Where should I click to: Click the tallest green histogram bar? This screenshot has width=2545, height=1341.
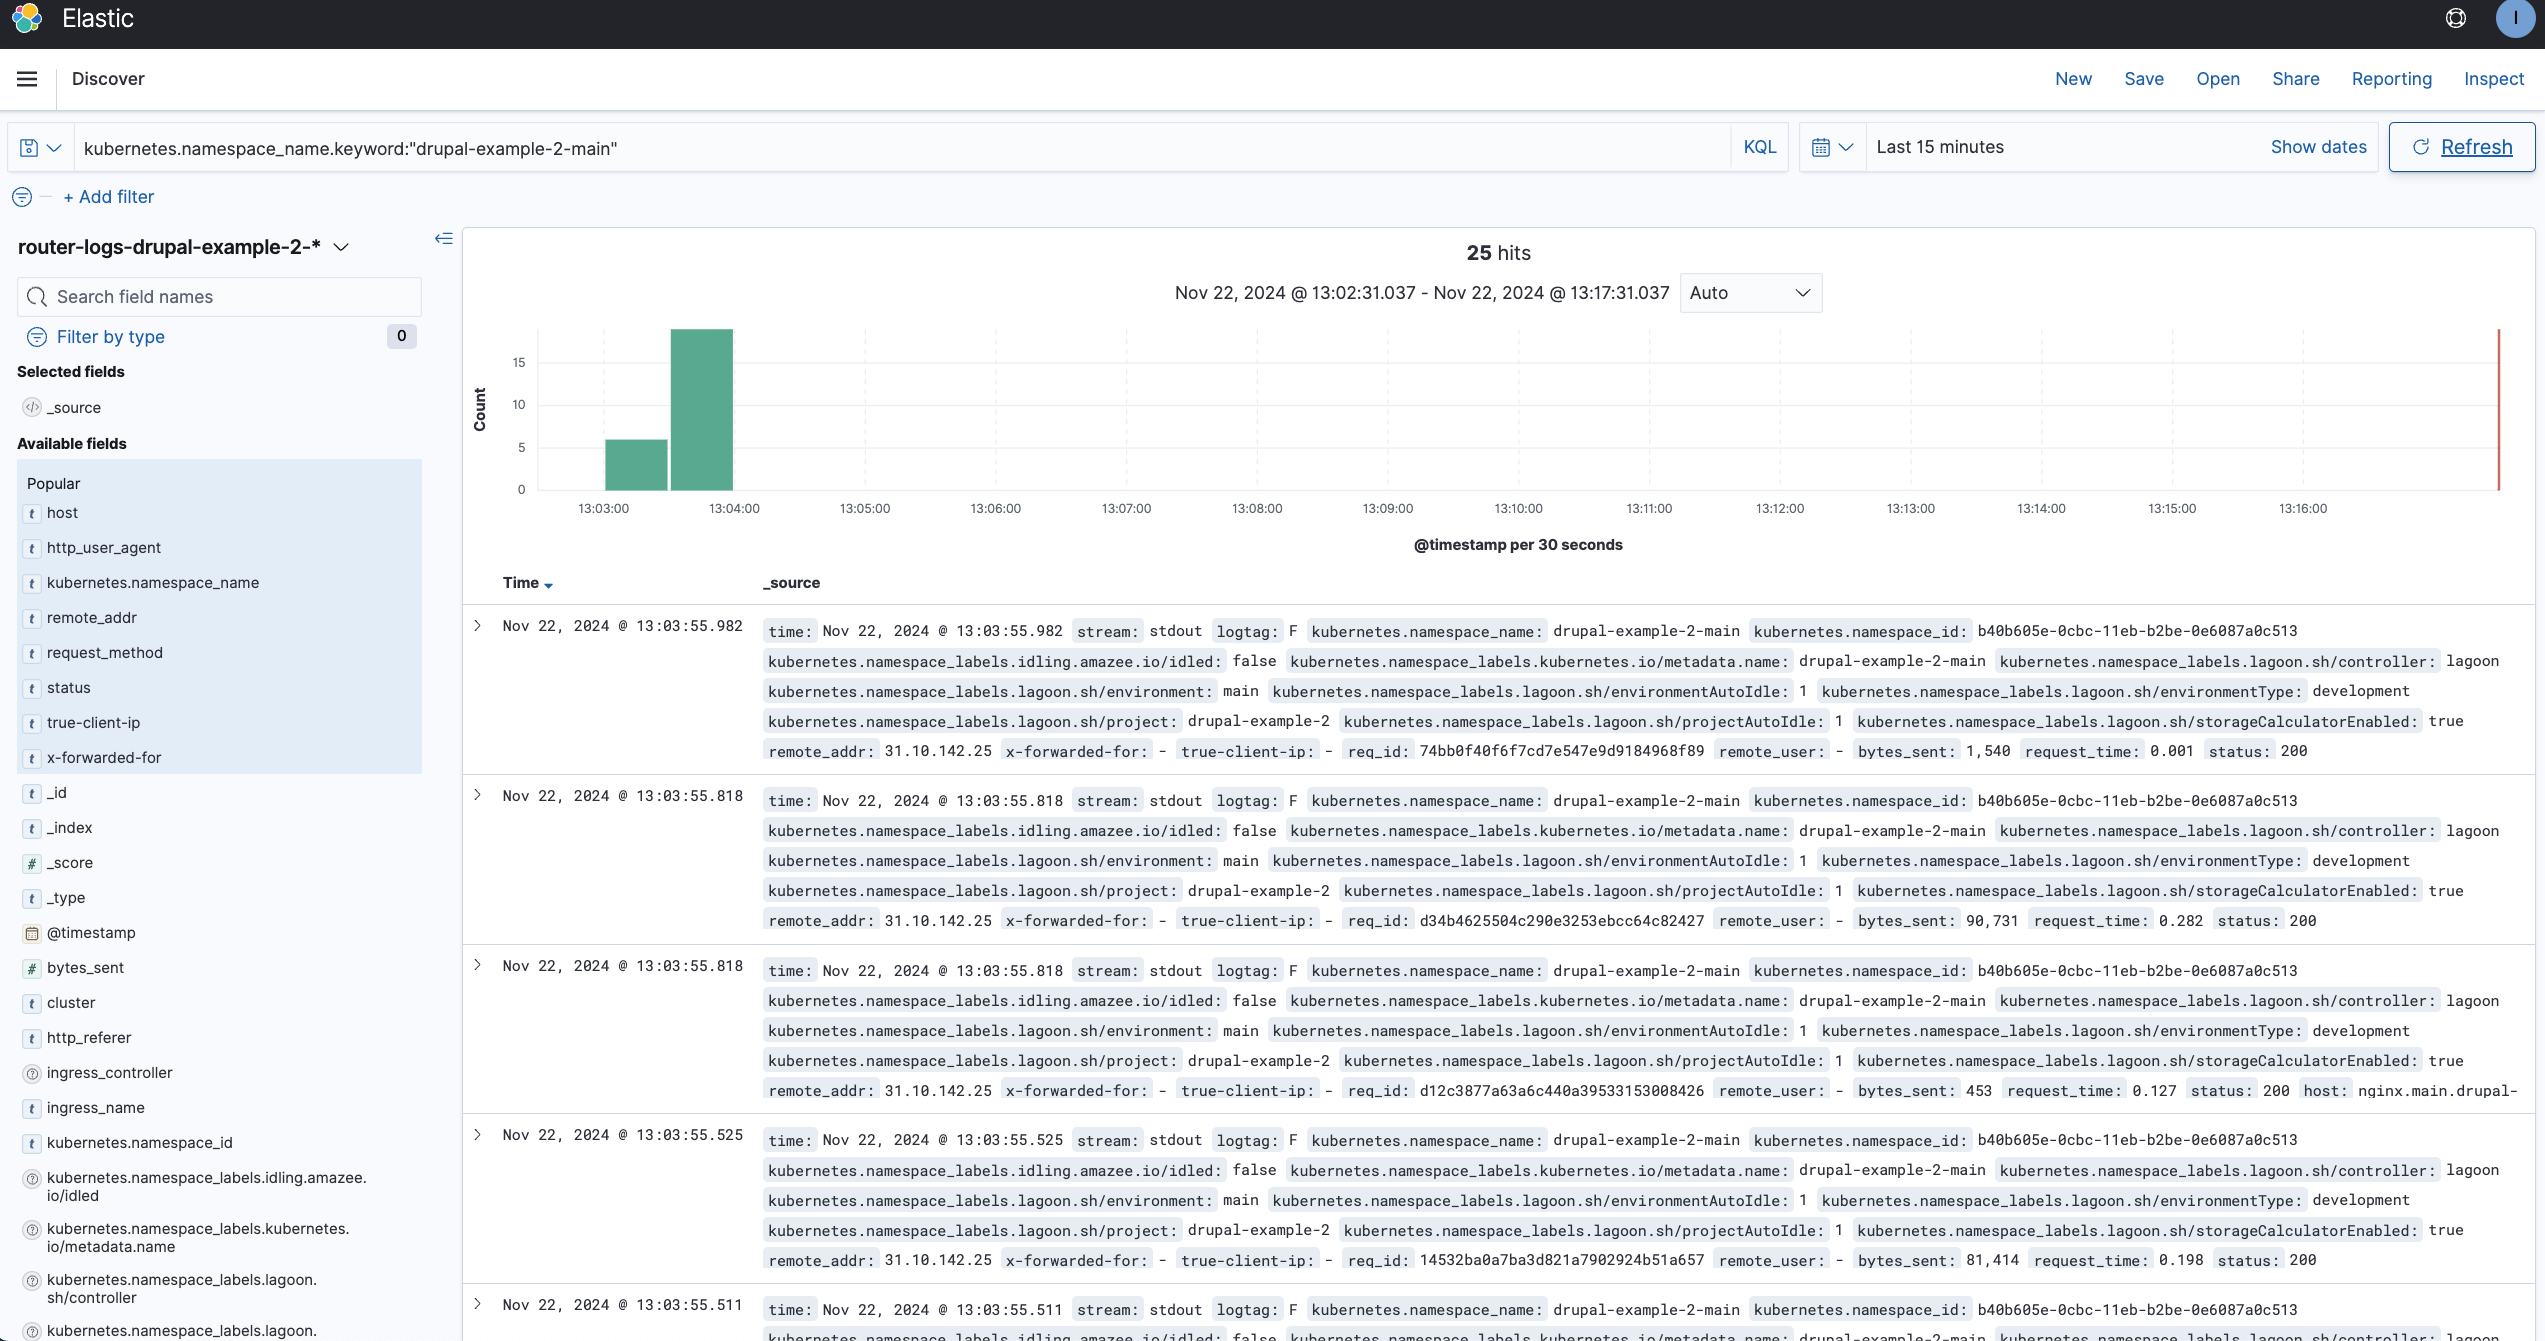tap(701, 410)
